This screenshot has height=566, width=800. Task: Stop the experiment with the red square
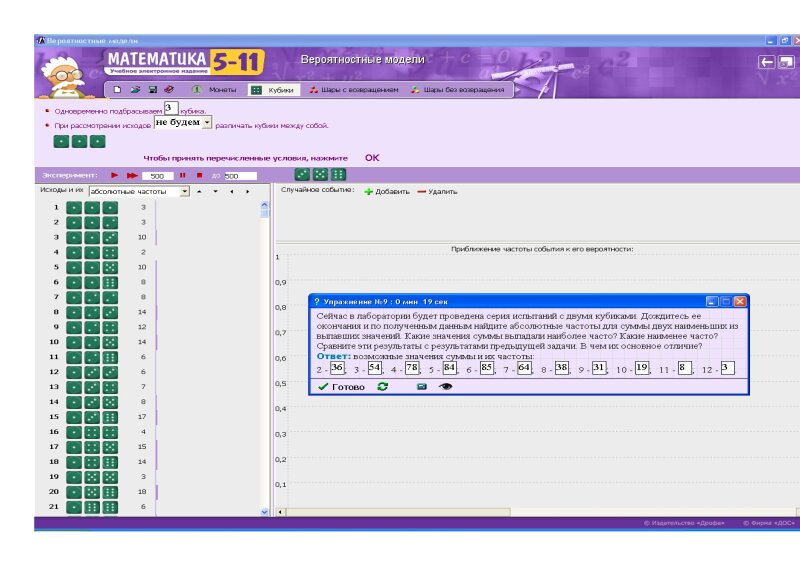pyautogui.click(x=199, y=175)
